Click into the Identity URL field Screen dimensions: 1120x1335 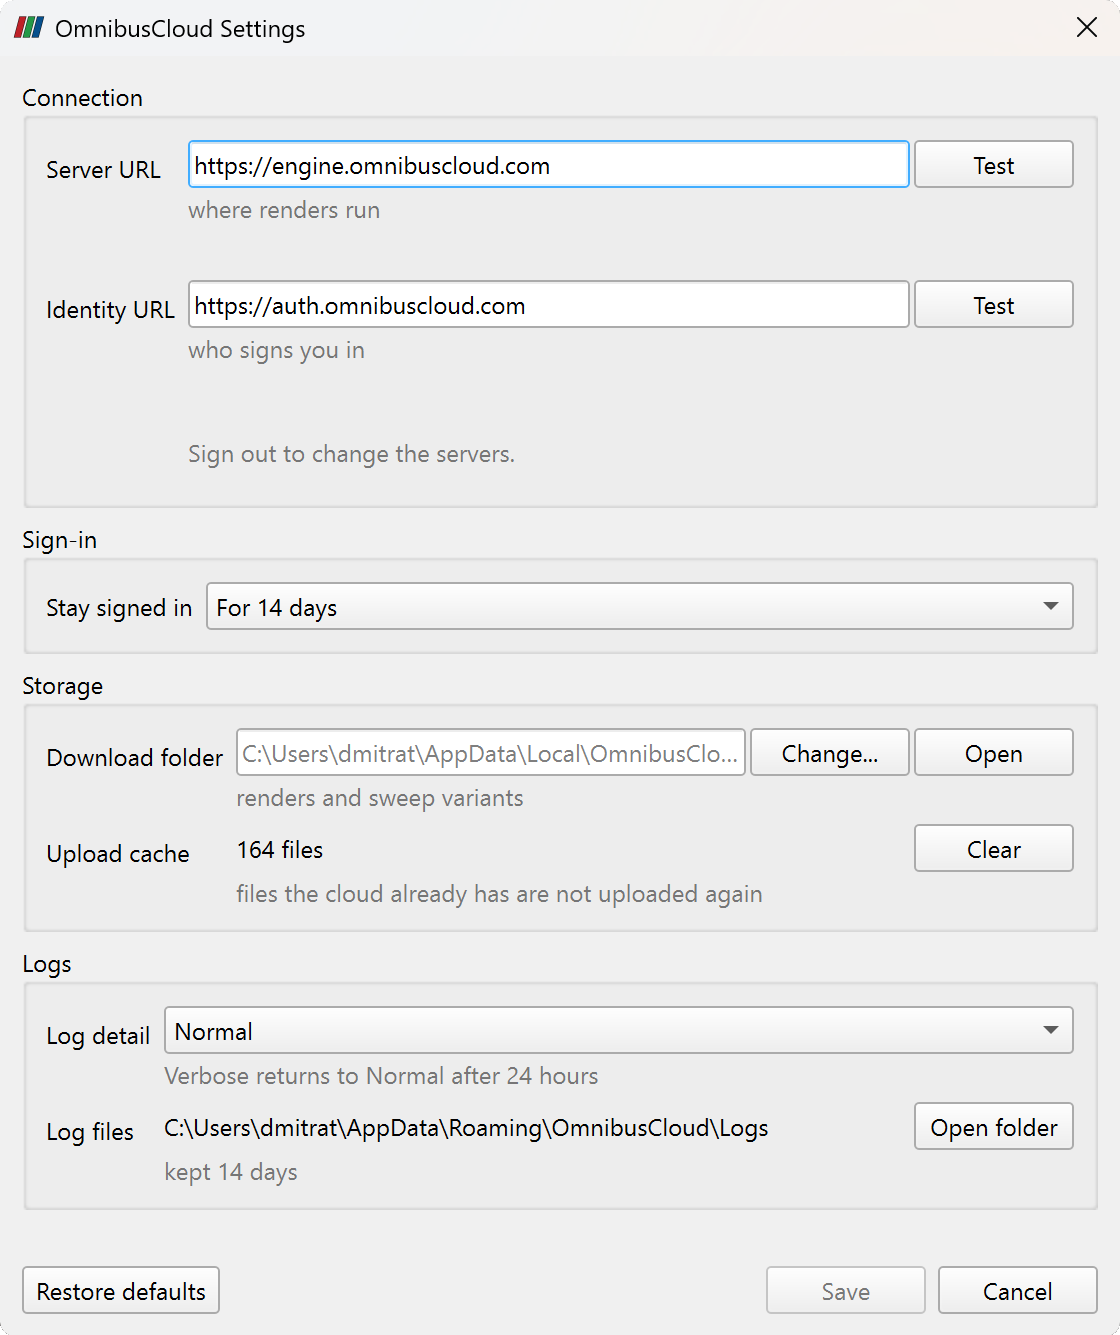click(x=548, y=304)
